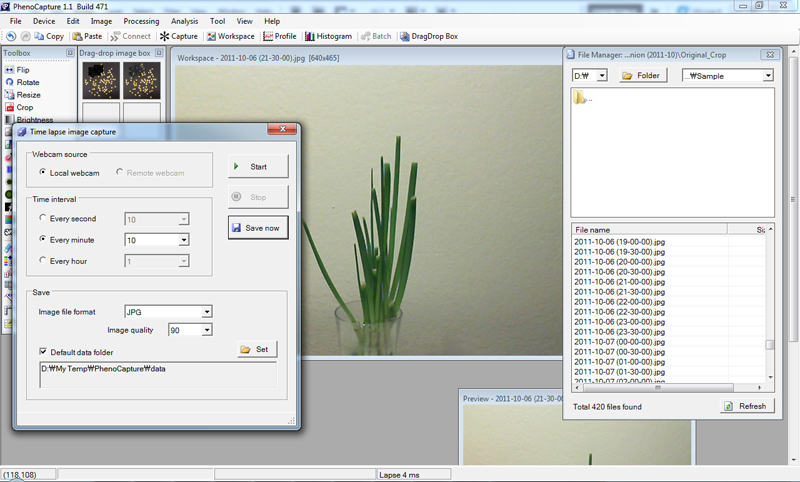Expand the Every minute value dropdown
800x482 pixels.
coord(183,240)
